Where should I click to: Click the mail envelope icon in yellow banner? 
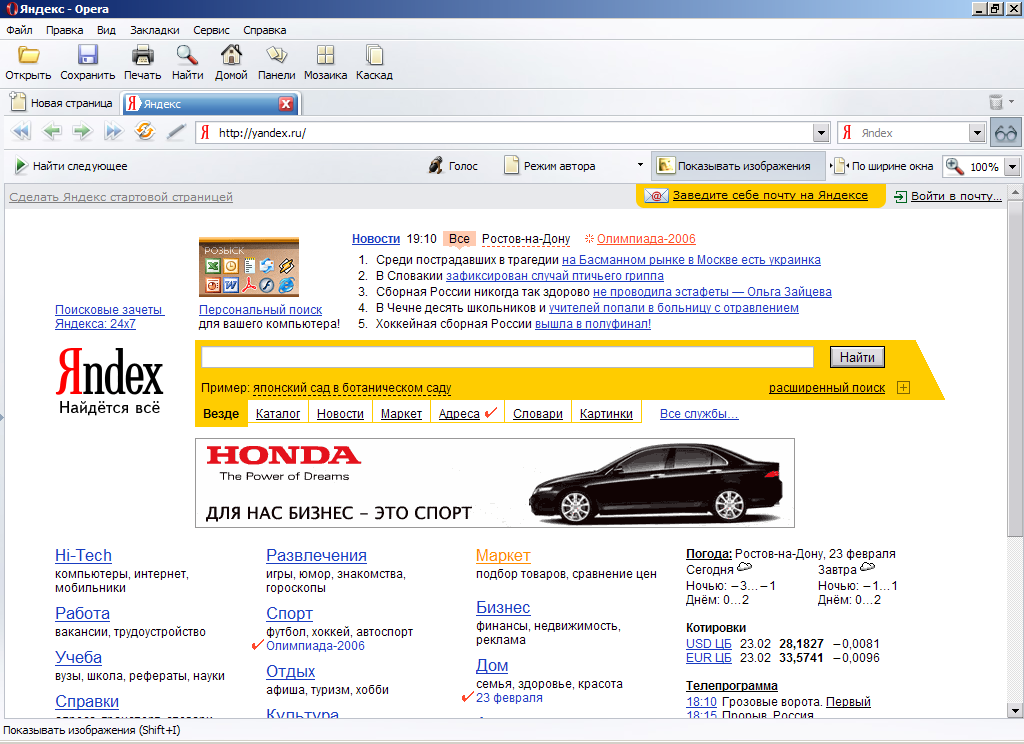click(x=656, y=195)
